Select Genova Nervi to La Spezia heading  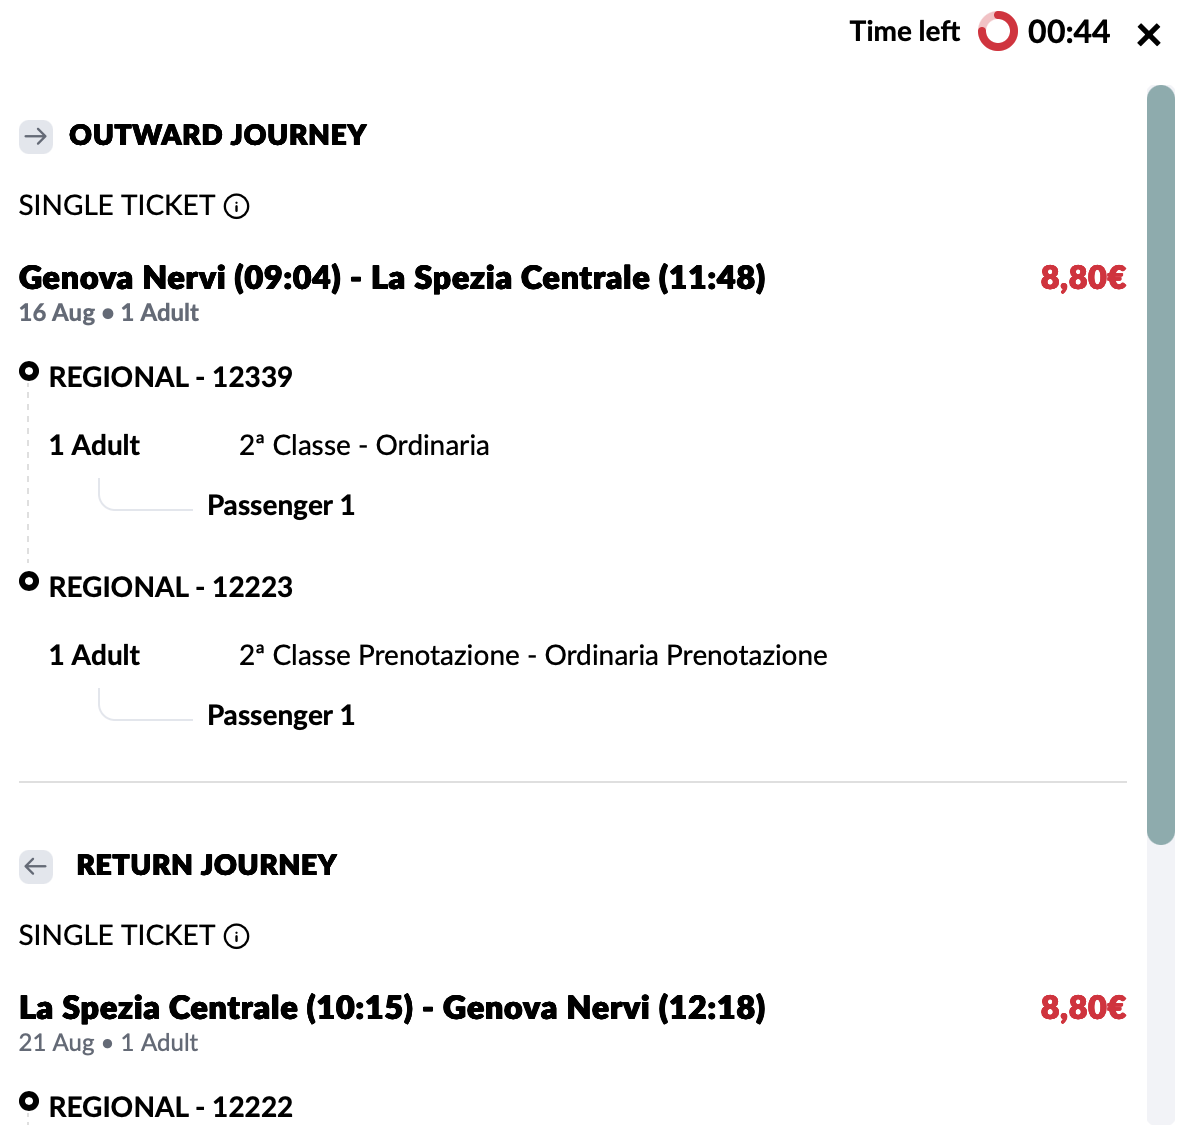(x=392, y=278)
